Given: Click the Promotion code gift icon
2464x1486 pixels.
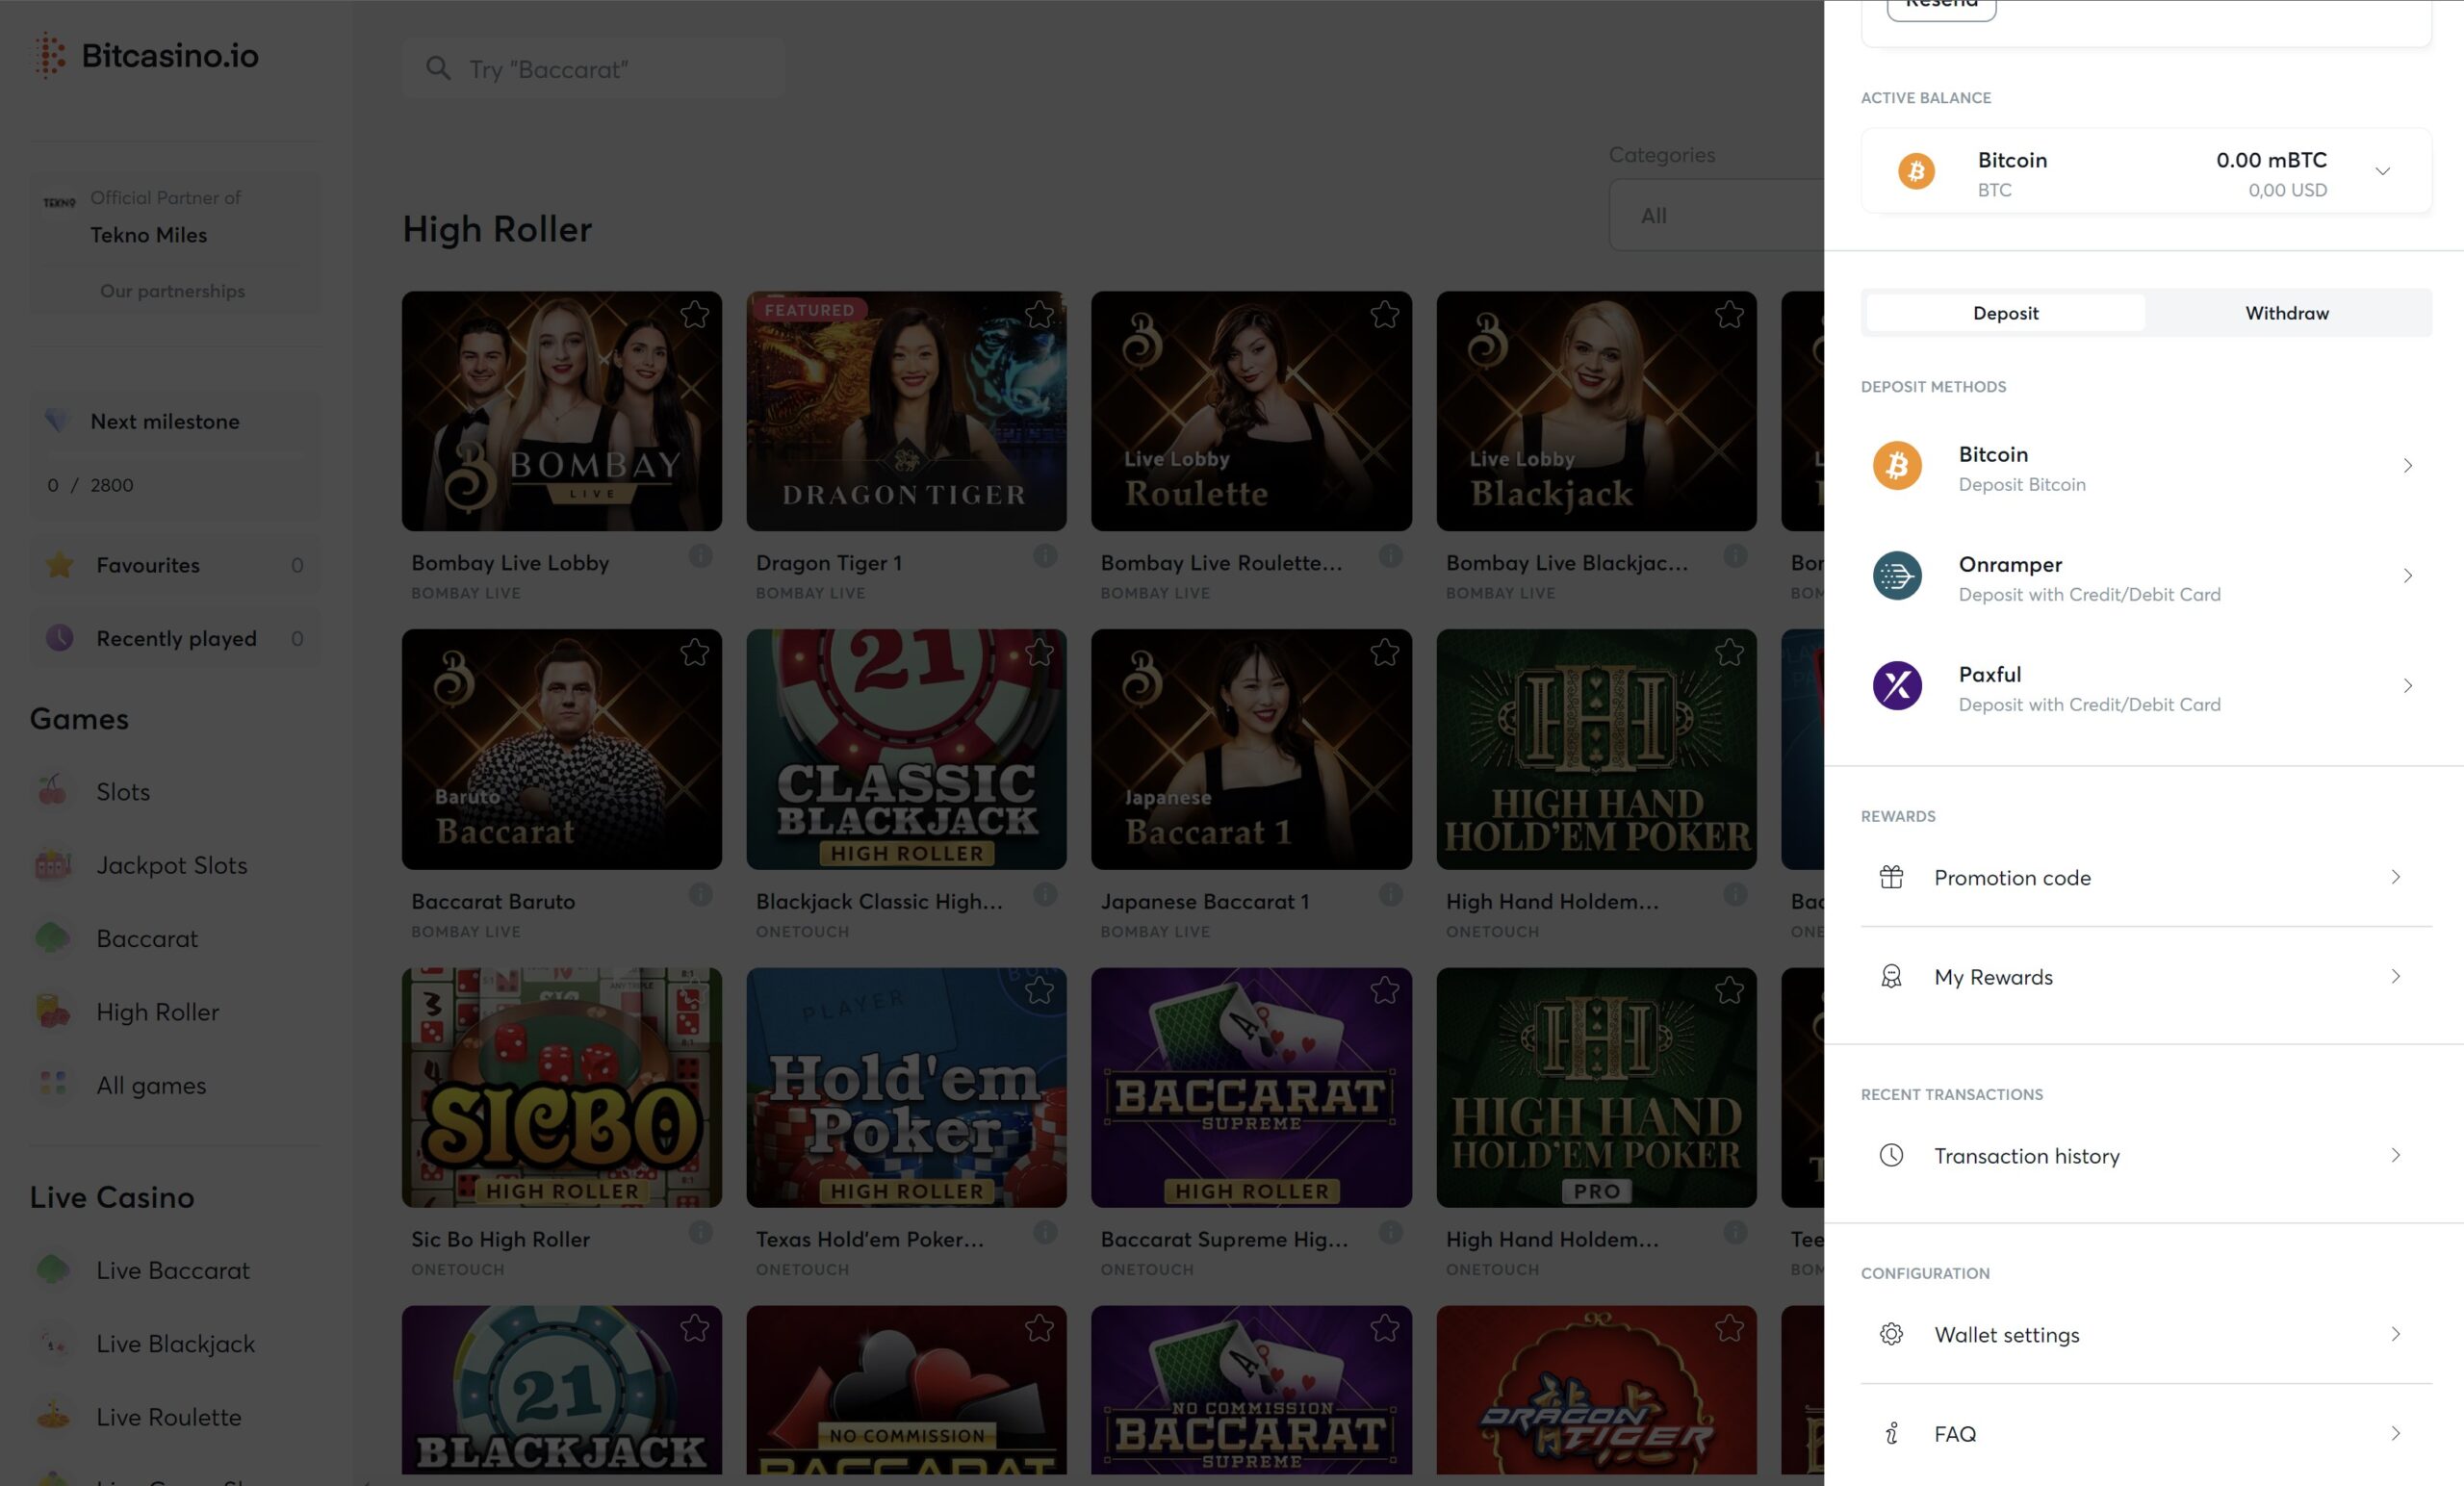Looking at the screenshot, I should click(1891, 877).
